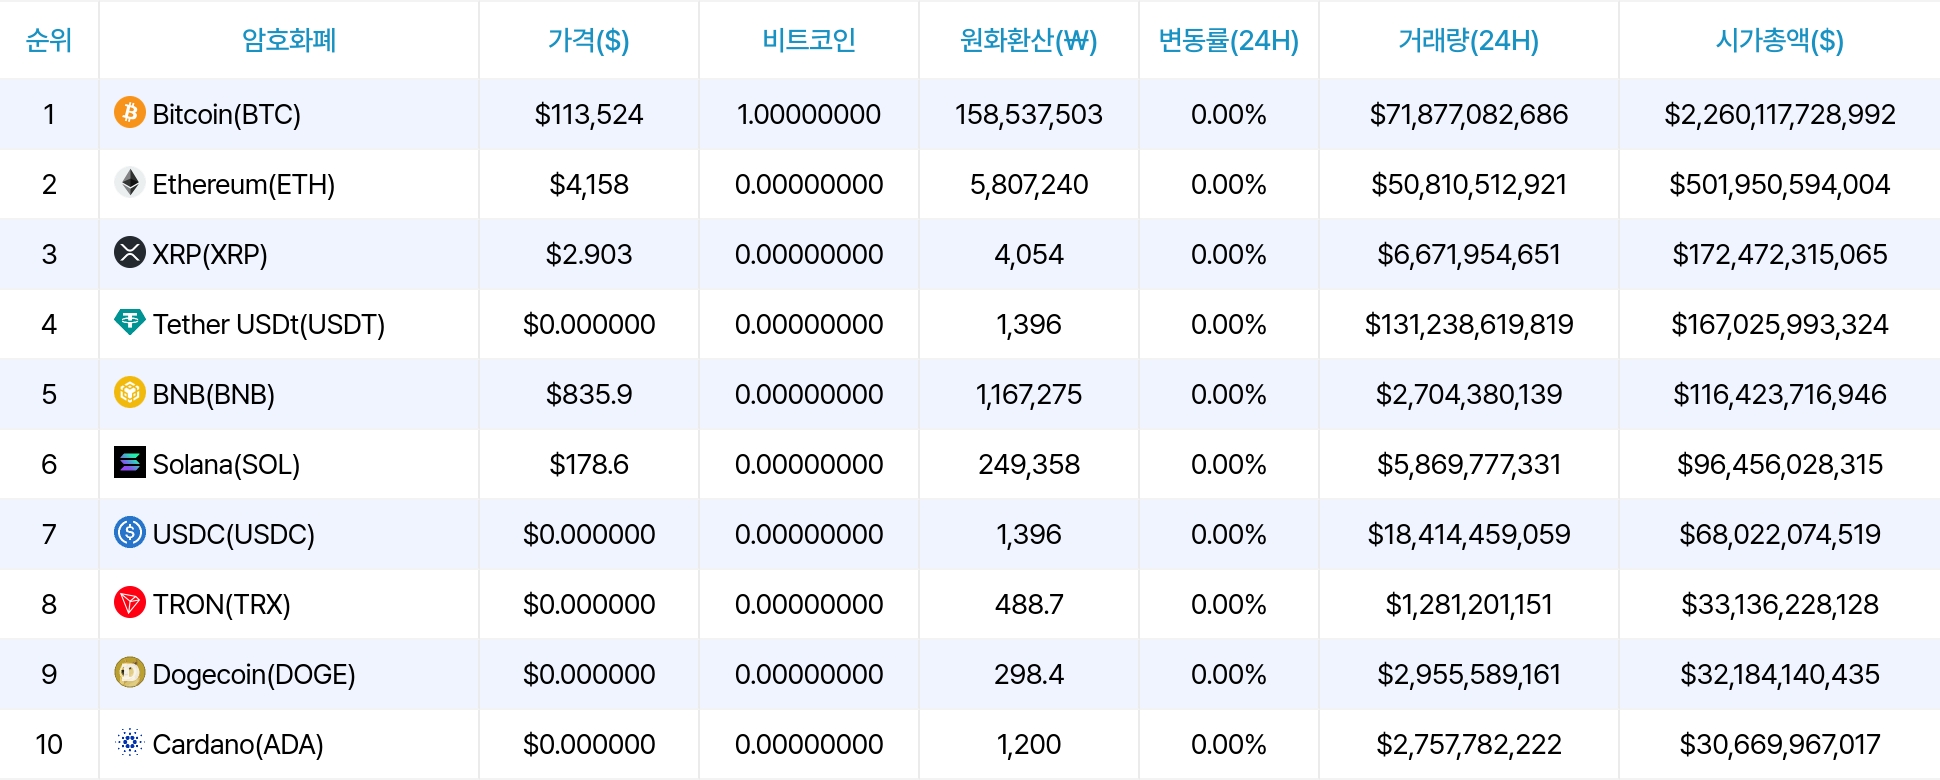Select Bitcoin won value 158,537,503

[x=1029, y=114]
